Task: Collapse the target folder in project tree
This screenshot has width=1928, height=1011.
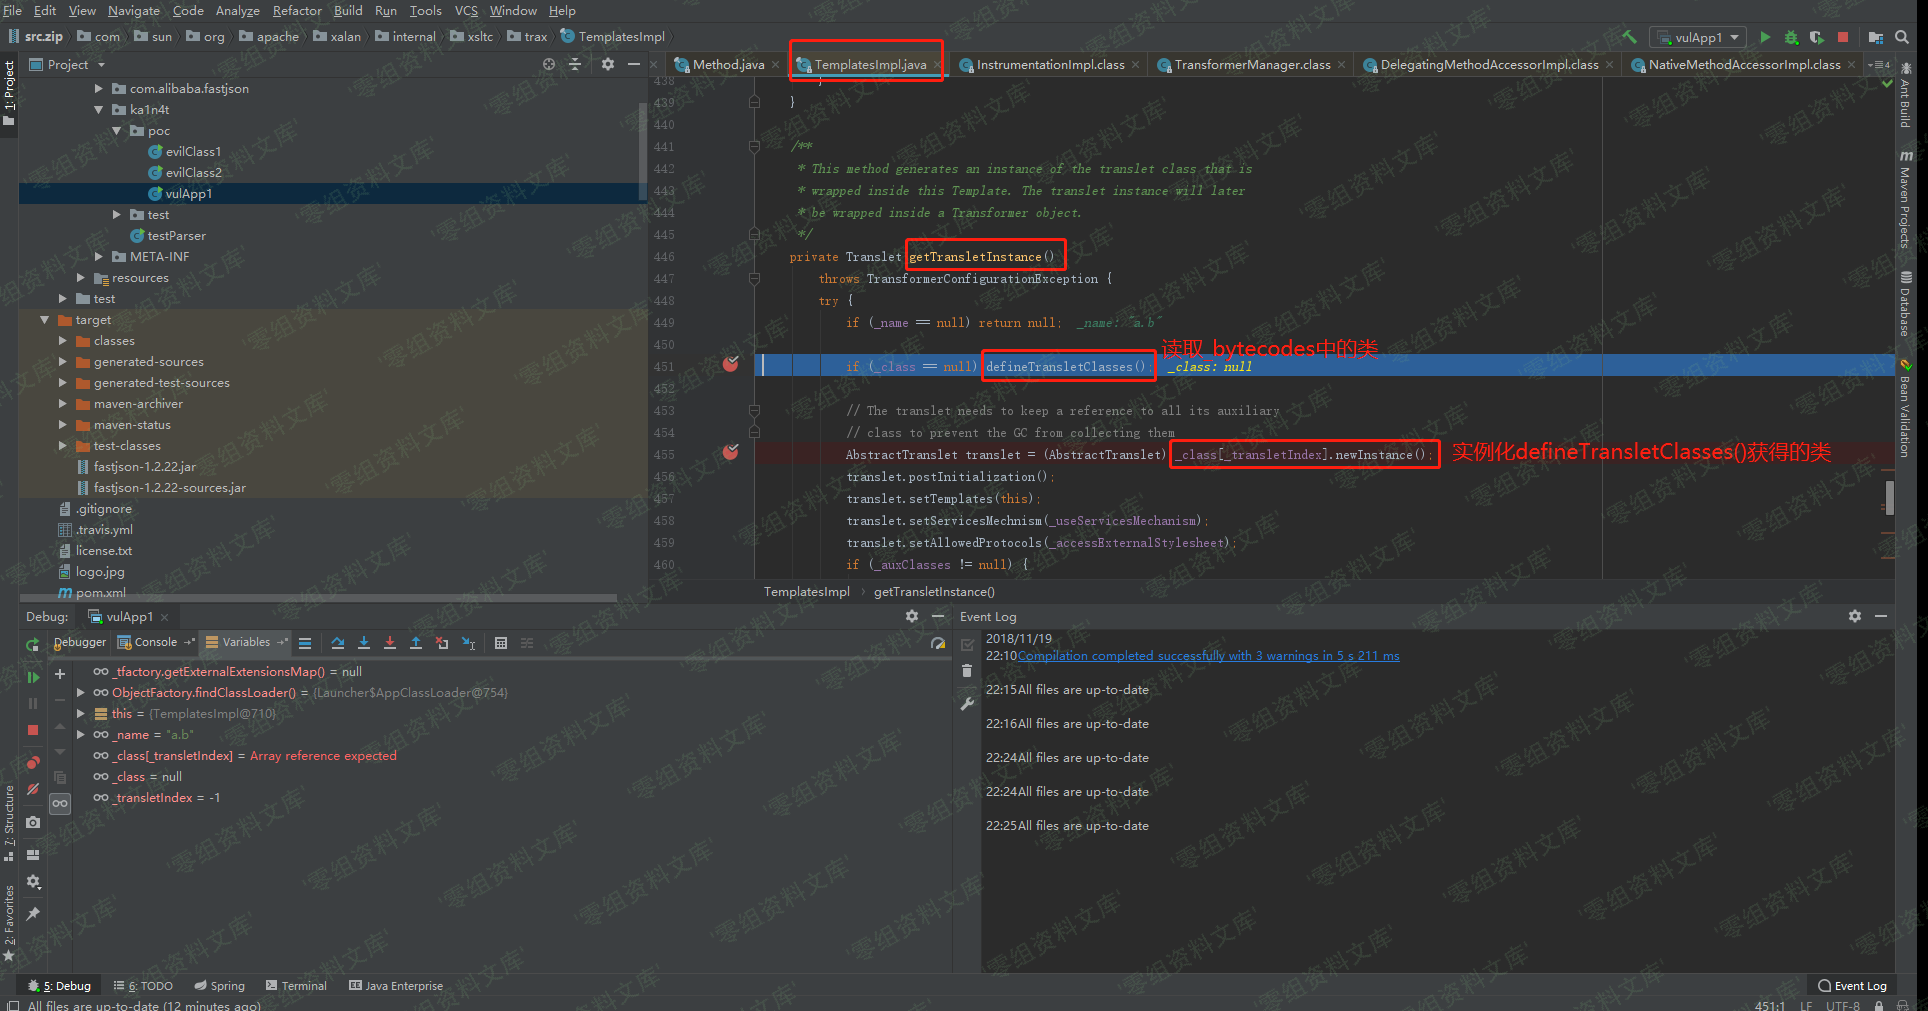Action: click(44, 320)
